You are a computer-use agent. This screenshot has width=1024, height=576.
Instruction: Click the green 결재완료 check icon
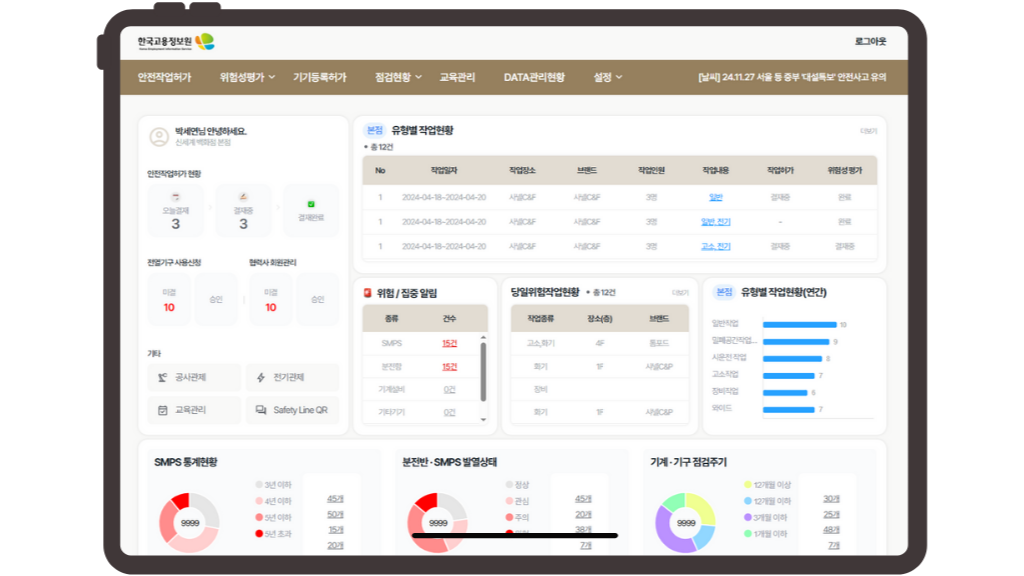311,203
